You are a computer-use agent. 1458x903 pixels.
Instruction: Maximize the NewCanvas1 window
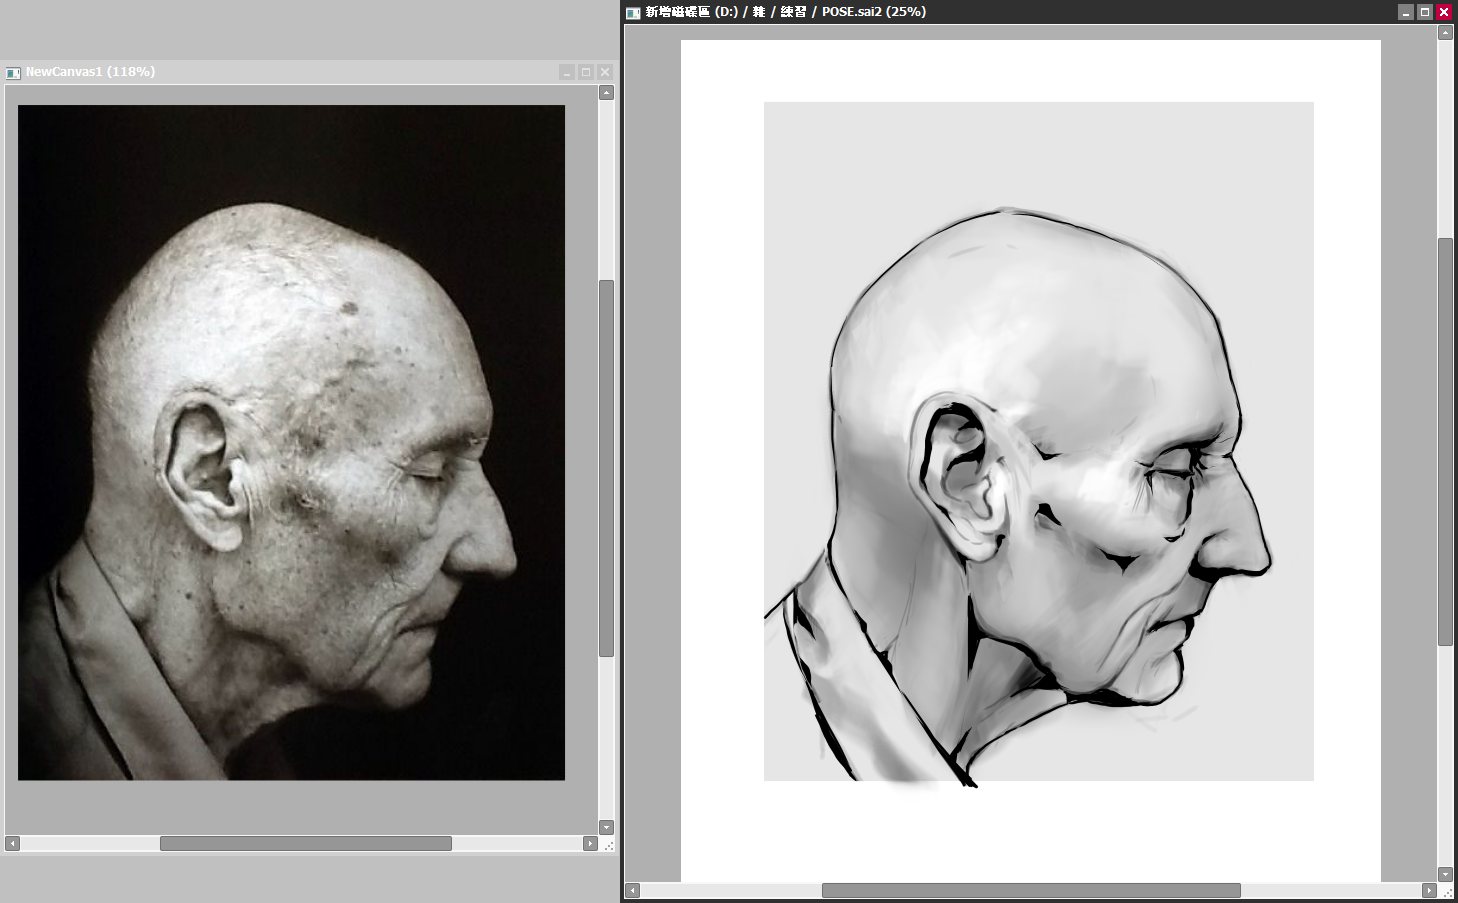586,72
